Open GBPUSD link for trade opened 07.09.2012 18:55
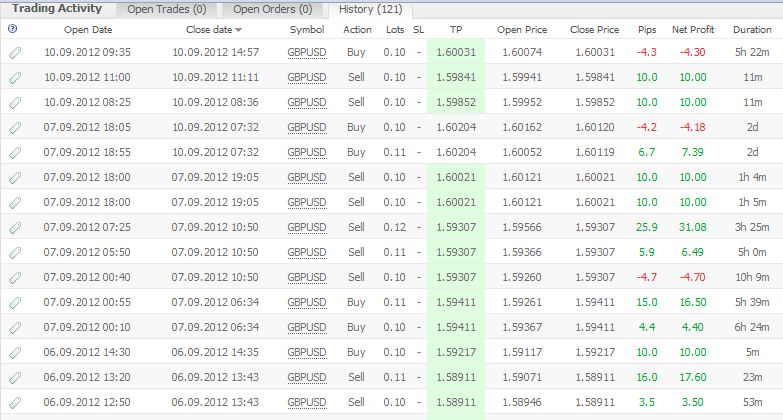 tap(307, 152)
